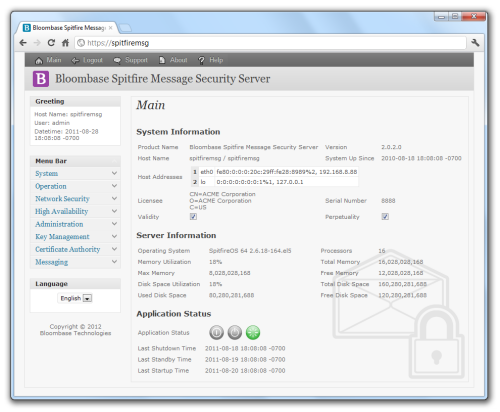Open a new browser tab
The image size is (500, 412).
(x=125, y=28)
